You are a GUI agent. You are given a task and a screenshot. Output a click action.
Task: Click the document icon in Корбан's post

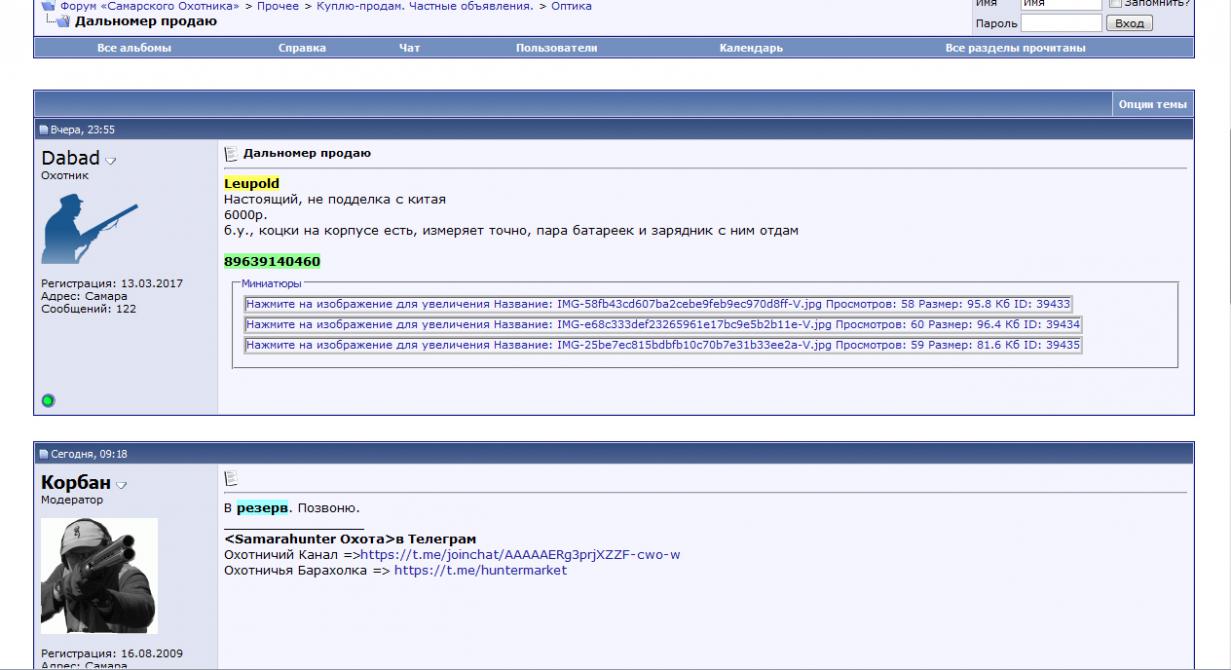point(230,479)
